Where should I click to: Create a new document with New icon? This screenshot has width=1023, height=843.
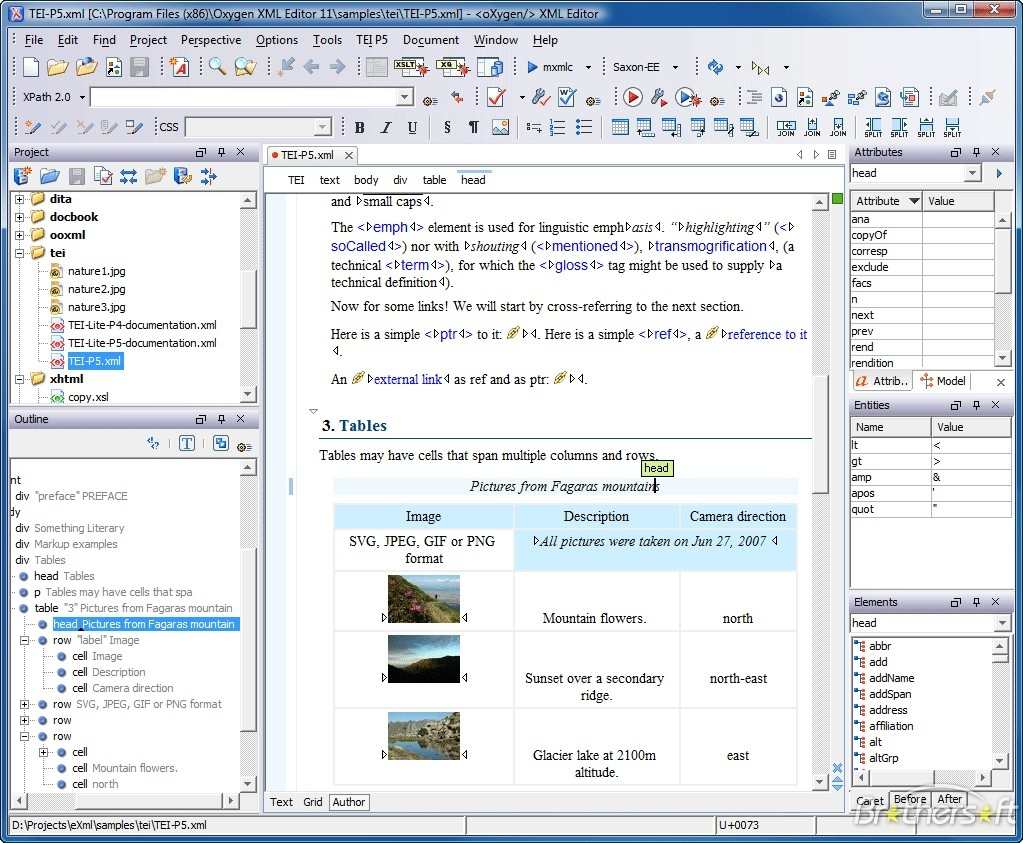(x=31, y=67)
